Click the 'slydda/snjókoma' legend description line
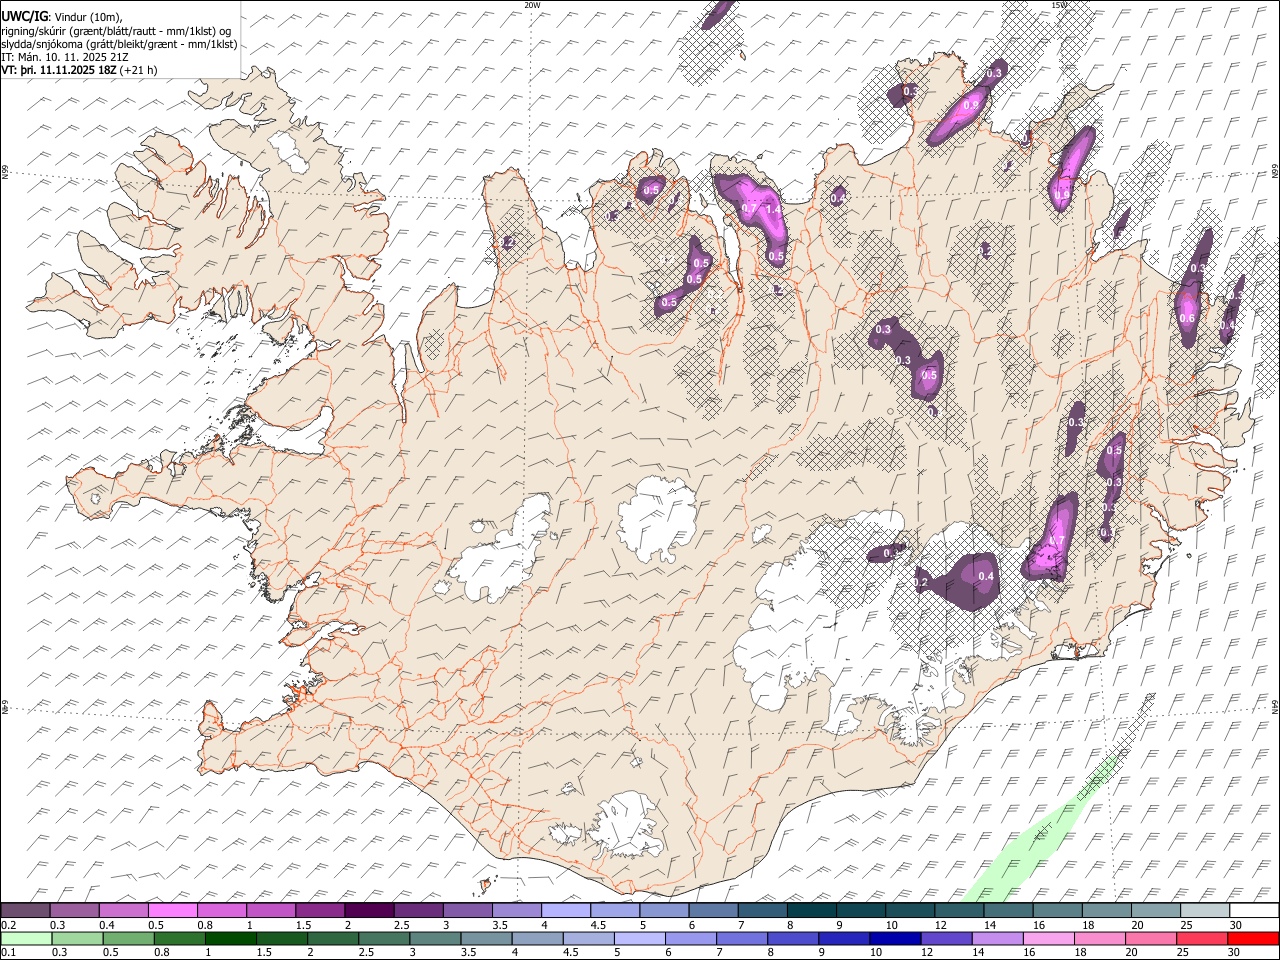The height and width of the screenshot is (960, 1280). tap(119, 44)
